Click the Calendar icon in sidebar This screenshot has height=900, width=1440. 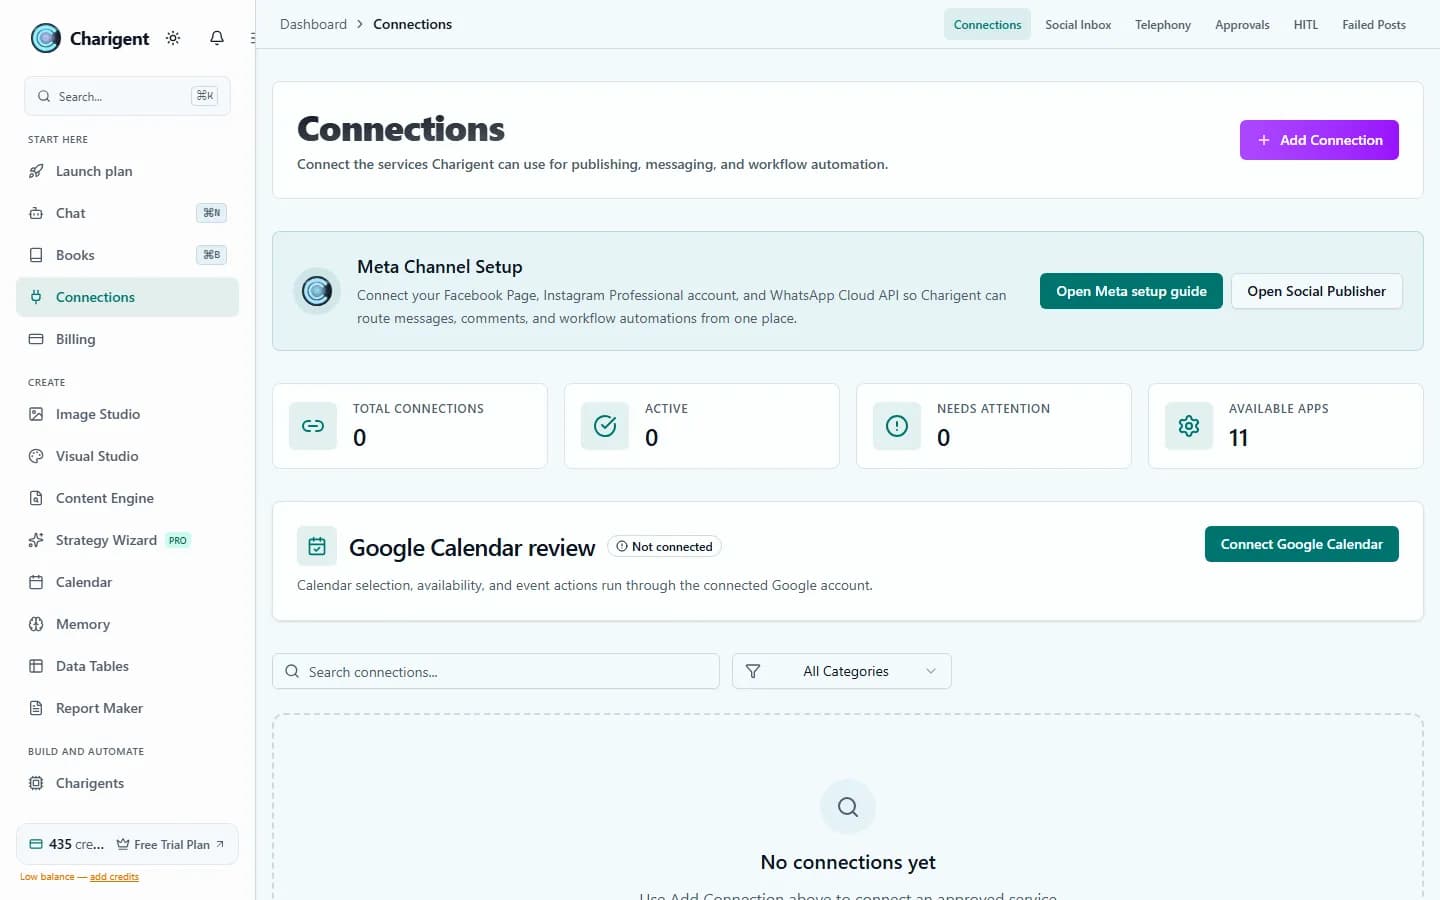36,582
